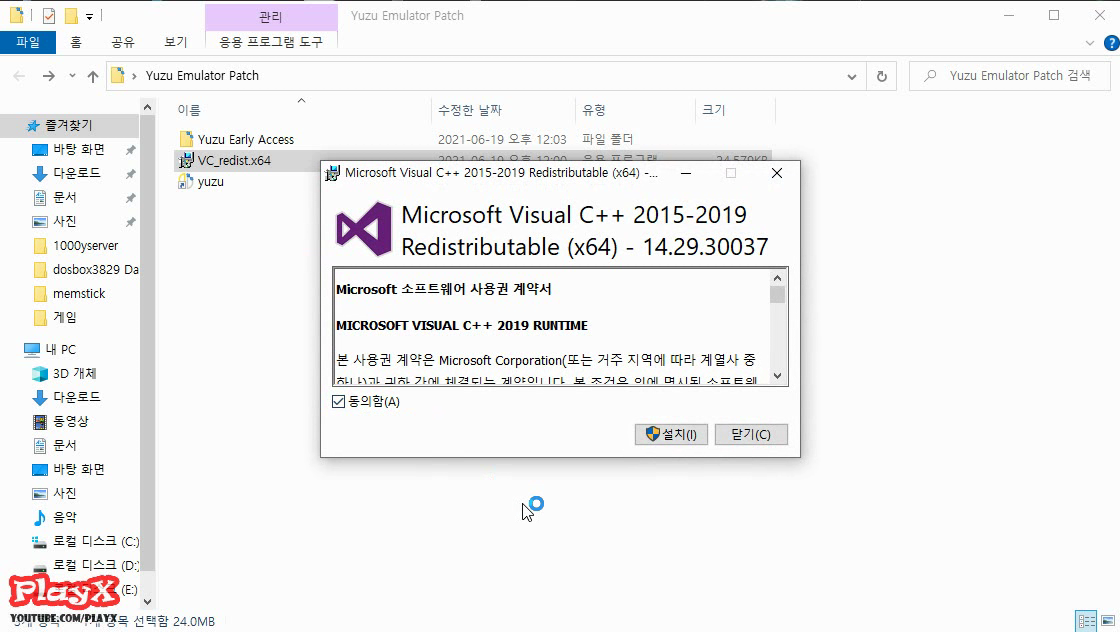Image resolution: width=1120 pixels, height=632 pixels.
Task: Go up one folder level
Action: (93, 76)
